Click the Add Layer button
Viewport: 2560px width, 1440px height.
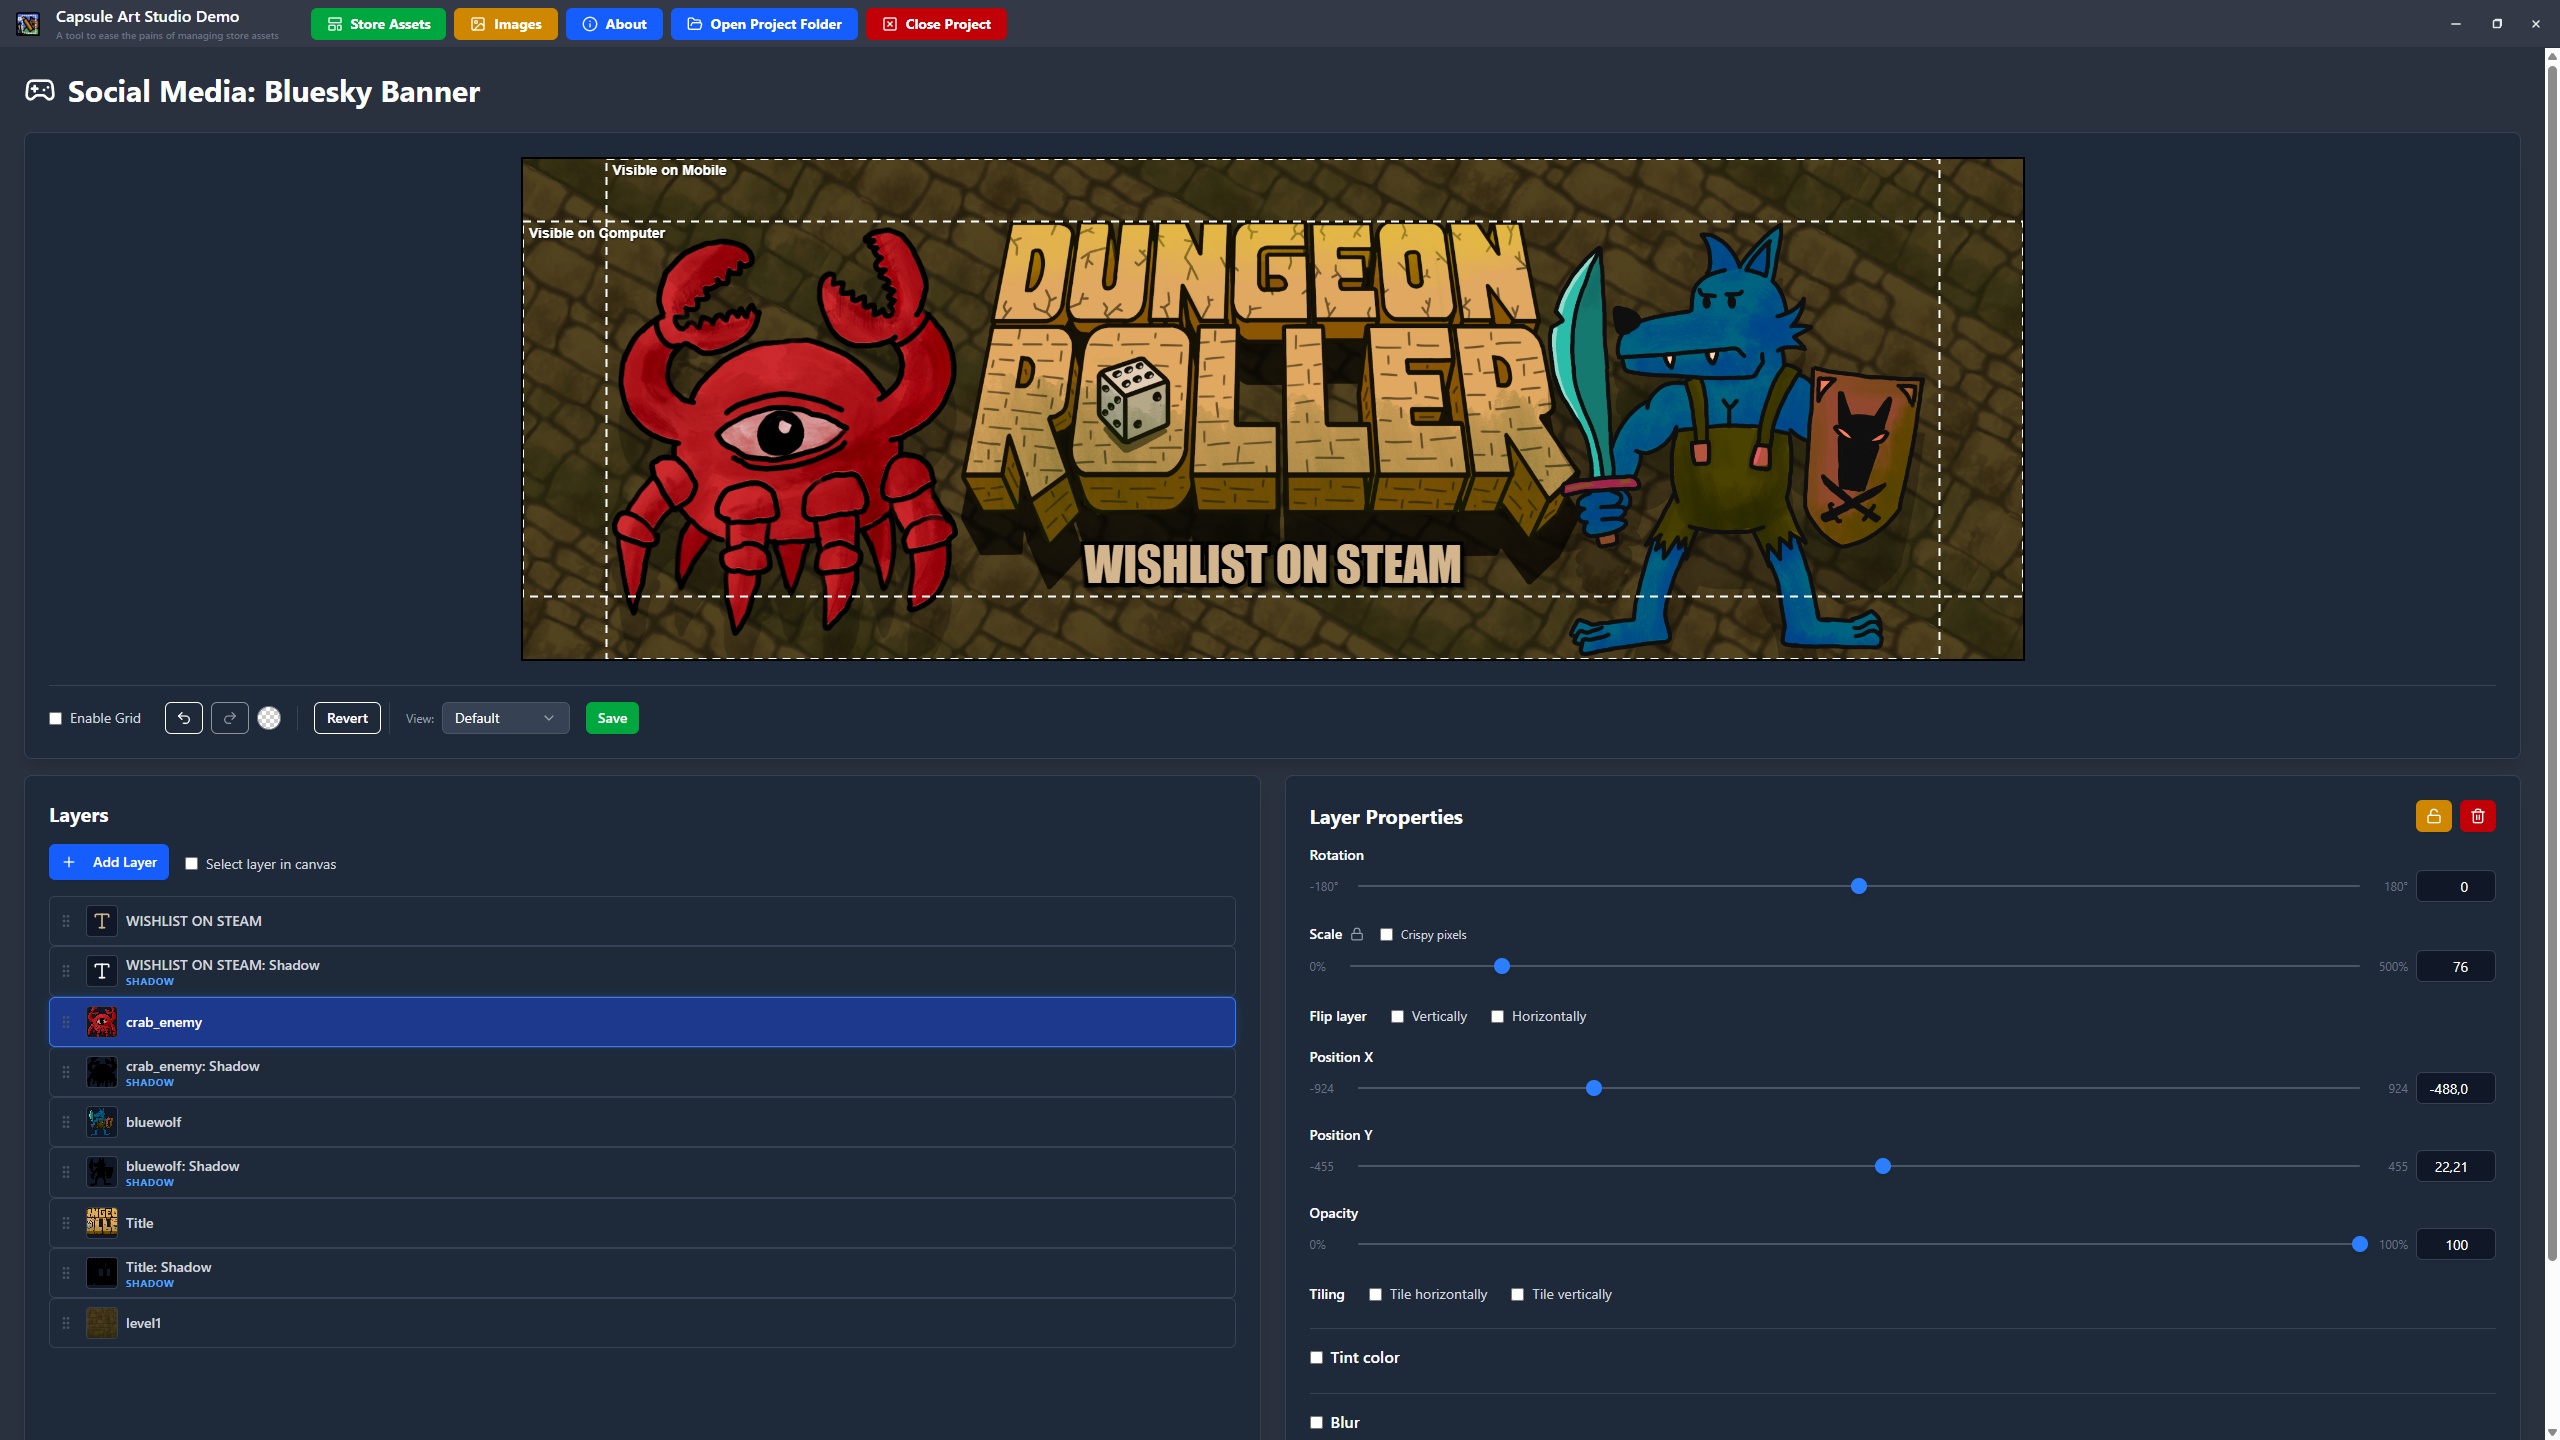[x=109, y=862]
